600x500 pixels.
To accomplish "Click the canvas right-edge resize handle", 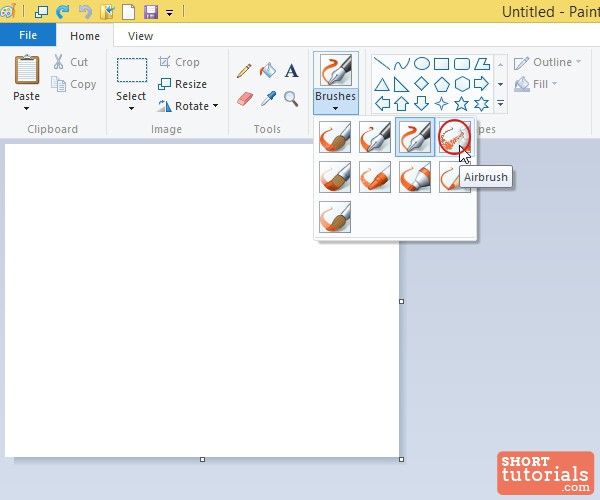I will (401, 301).
